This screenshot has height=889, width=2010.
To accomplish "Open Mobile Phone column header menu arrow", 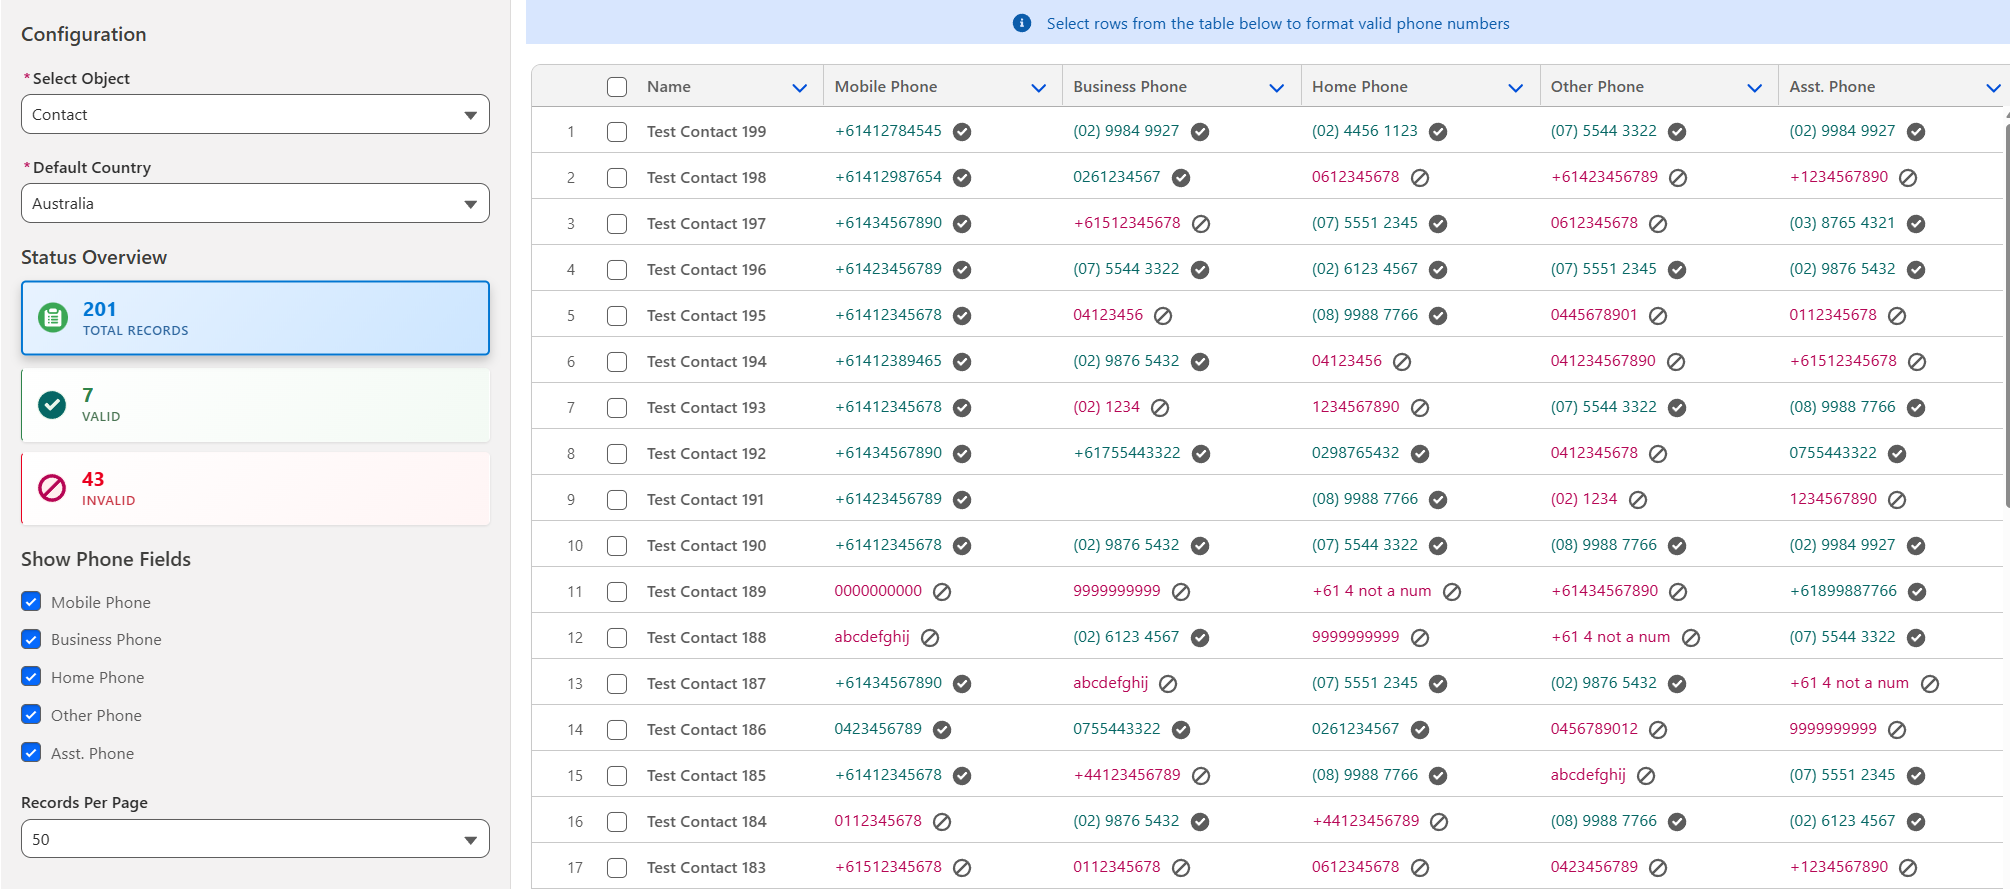I will click(x=1039, y=88).
